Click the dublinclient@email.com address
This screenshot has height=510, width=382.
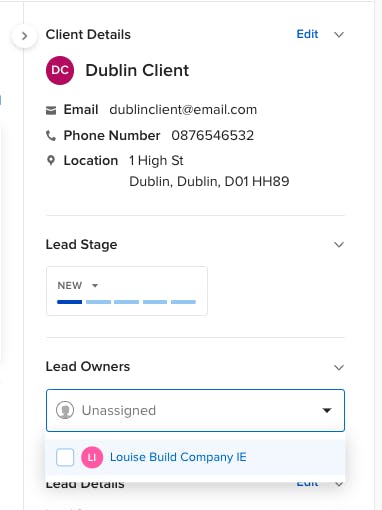pos(183,110)
